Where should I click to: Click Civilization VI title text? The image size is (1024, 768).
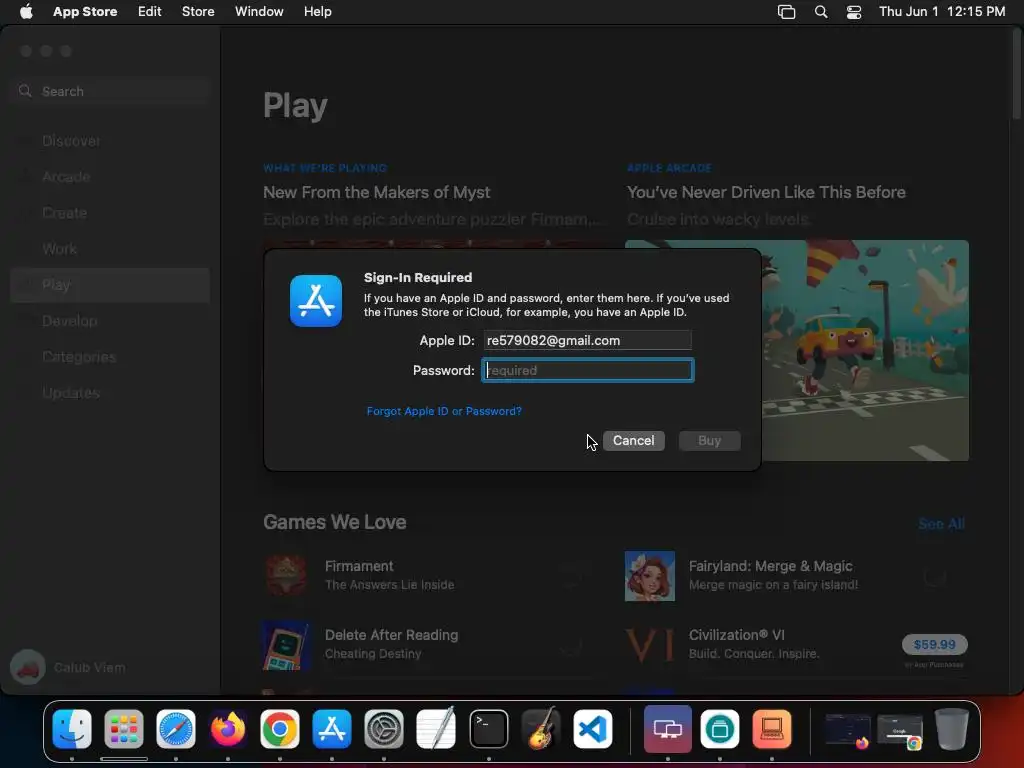tap(737, 635)
